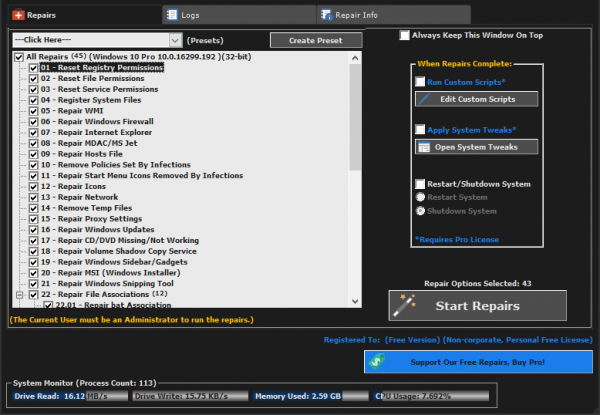The image size is (600, 415).
Task: Open the Click Here presets dropdown arrow
Action: tap(175, 40)
